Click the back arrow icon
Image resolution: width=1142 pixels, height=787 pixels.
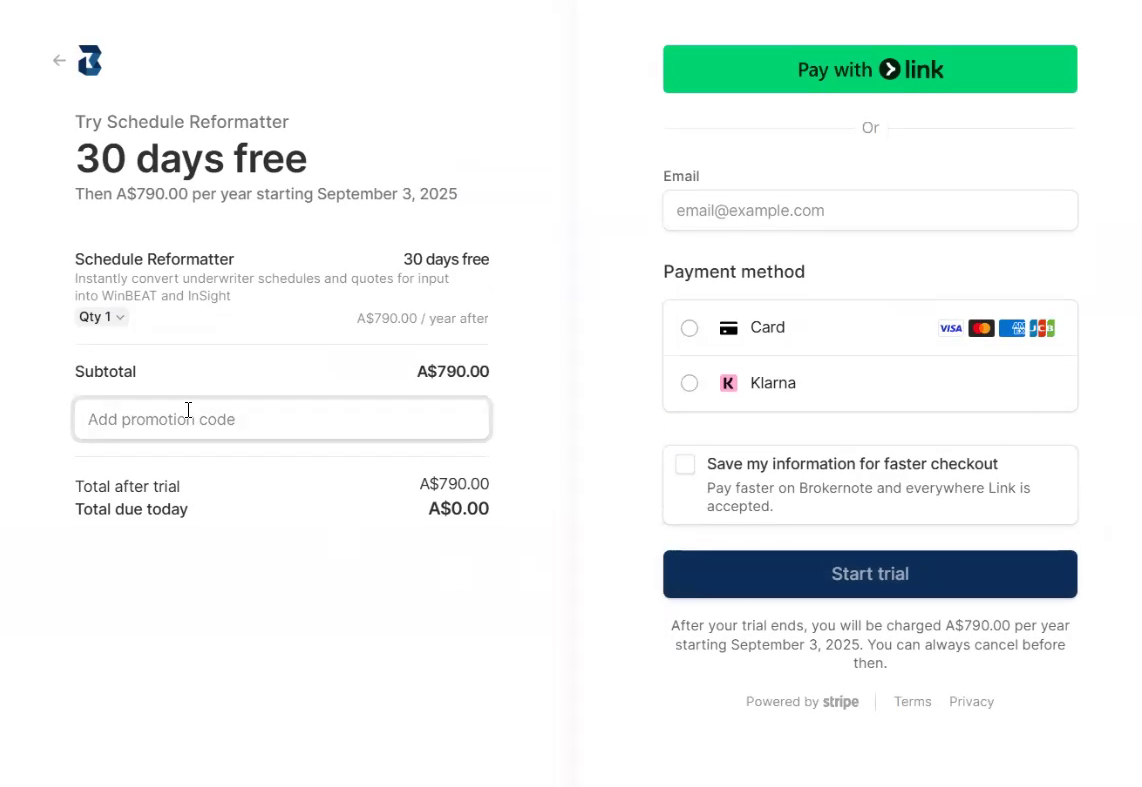coord(59,60)
